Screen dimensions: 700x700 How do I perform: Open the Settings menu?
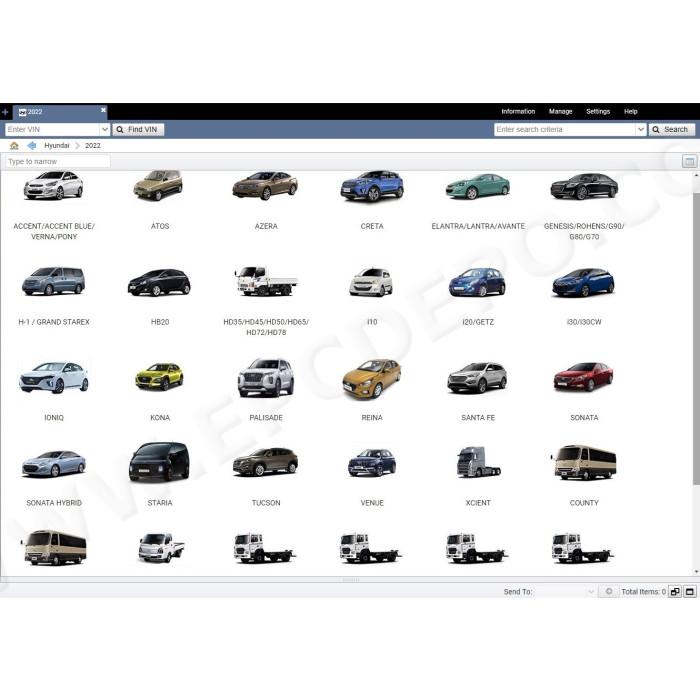click(598, 112)
